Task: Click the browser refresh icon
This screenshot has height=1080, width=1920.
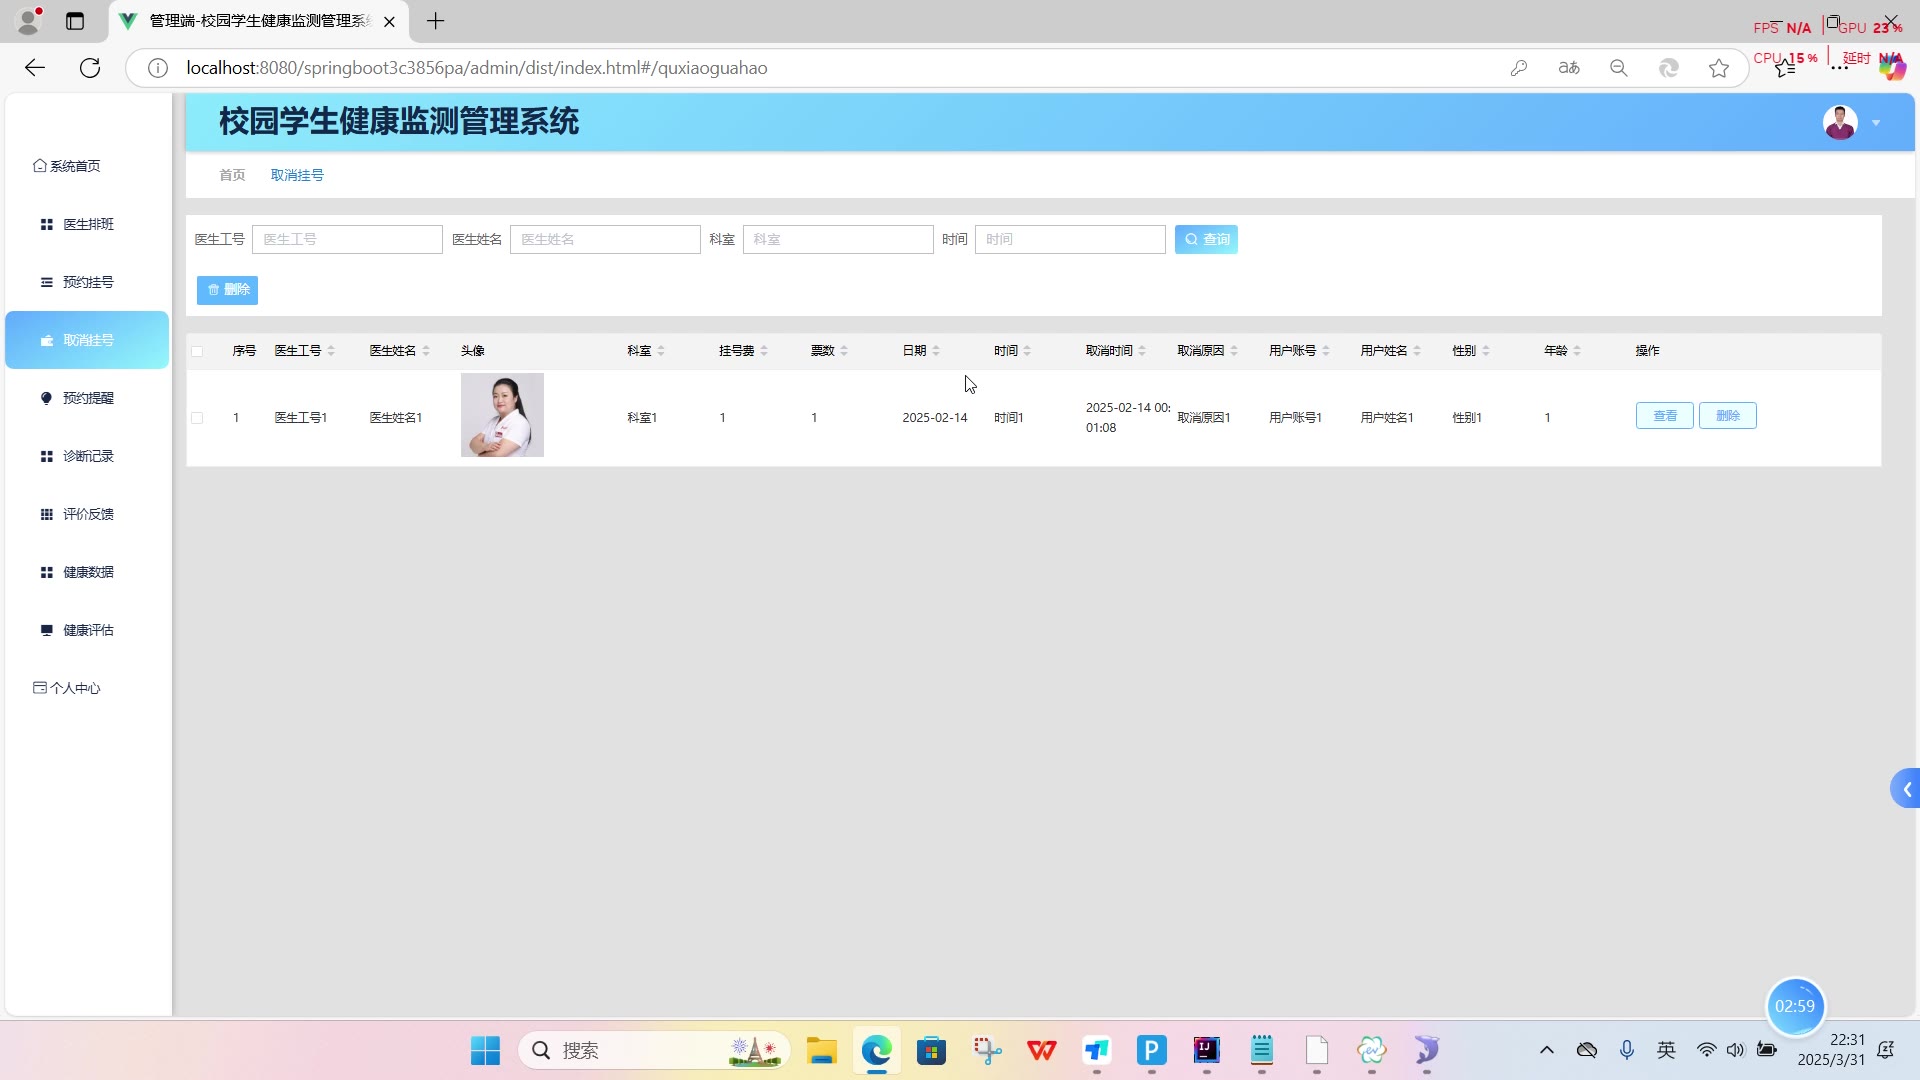Action: coord(90,68)
